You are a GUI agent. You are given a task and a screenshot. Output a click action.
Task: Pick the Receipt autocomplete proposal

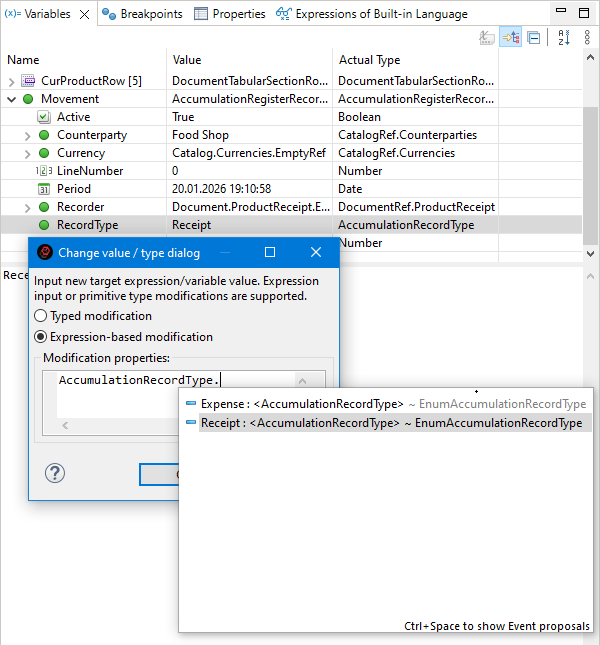click(x=300, y=423)
